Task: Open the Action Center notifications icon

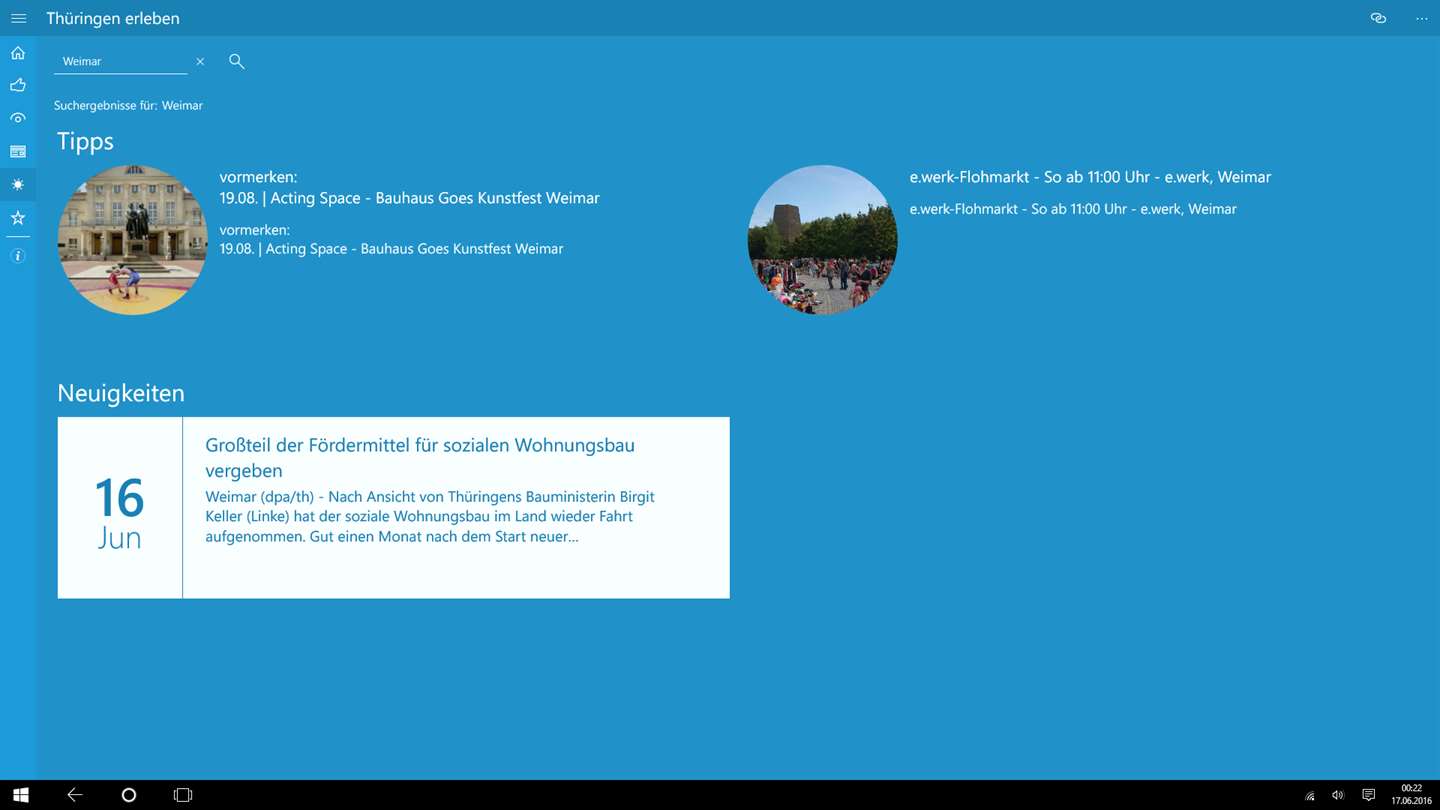Action: pos(1369,796)
